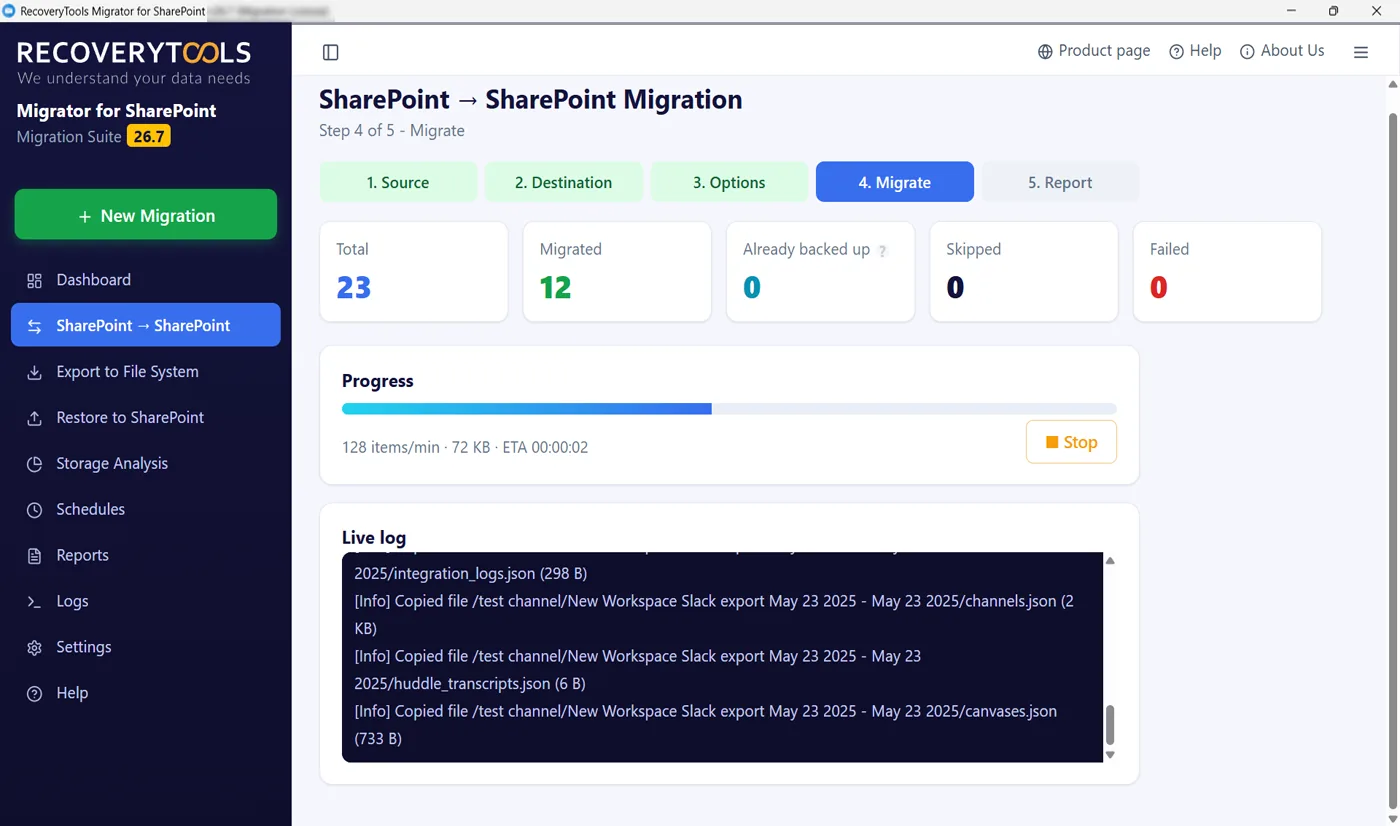This screenshot has height=826, width=1400.
Task: Click the SharePoint to SharePoint arrows icon
Action: (x=35, y=326)
